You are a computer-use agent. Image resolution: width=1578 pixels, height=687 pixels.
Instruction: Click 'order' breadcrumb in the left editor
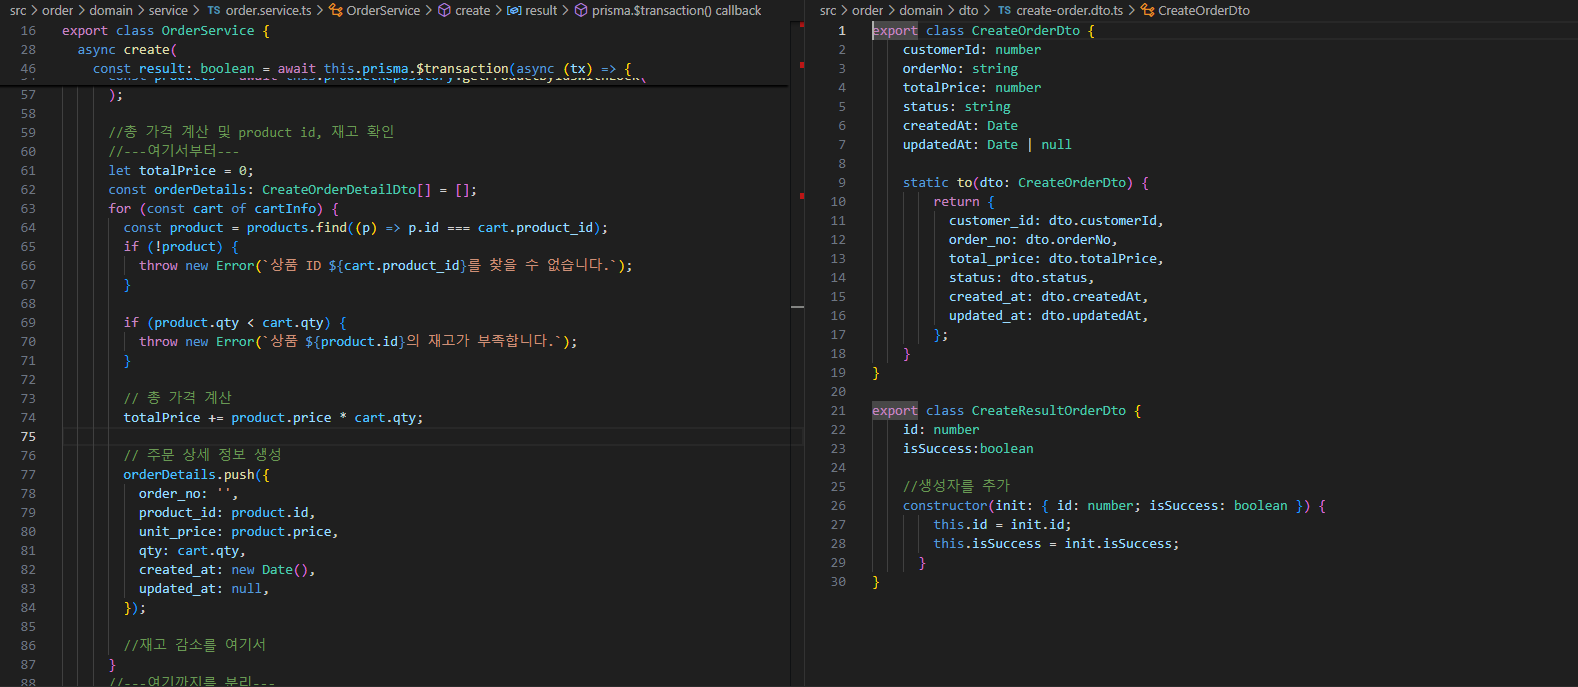click(57, 10)
